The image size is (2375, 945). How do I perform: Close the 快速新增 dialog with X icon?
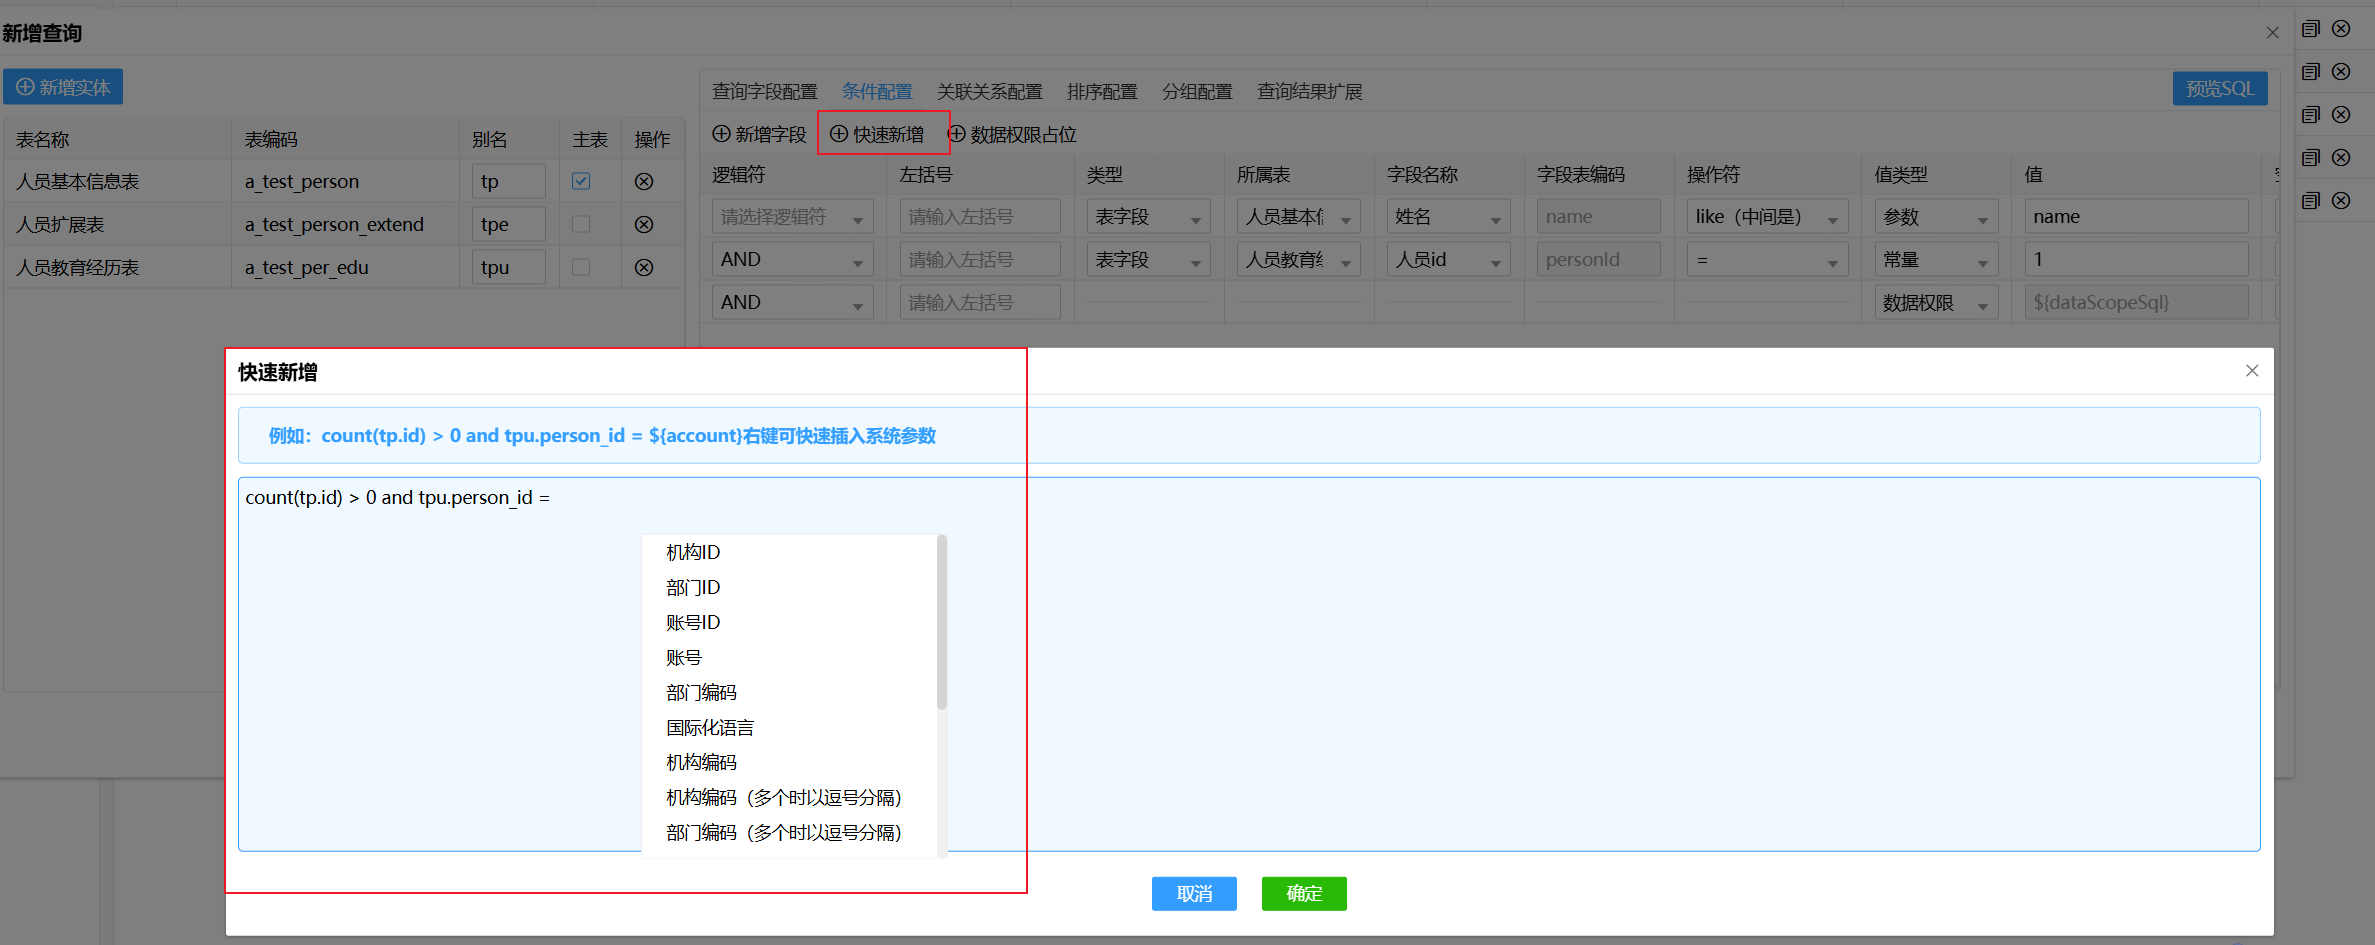pos(2252,371)
